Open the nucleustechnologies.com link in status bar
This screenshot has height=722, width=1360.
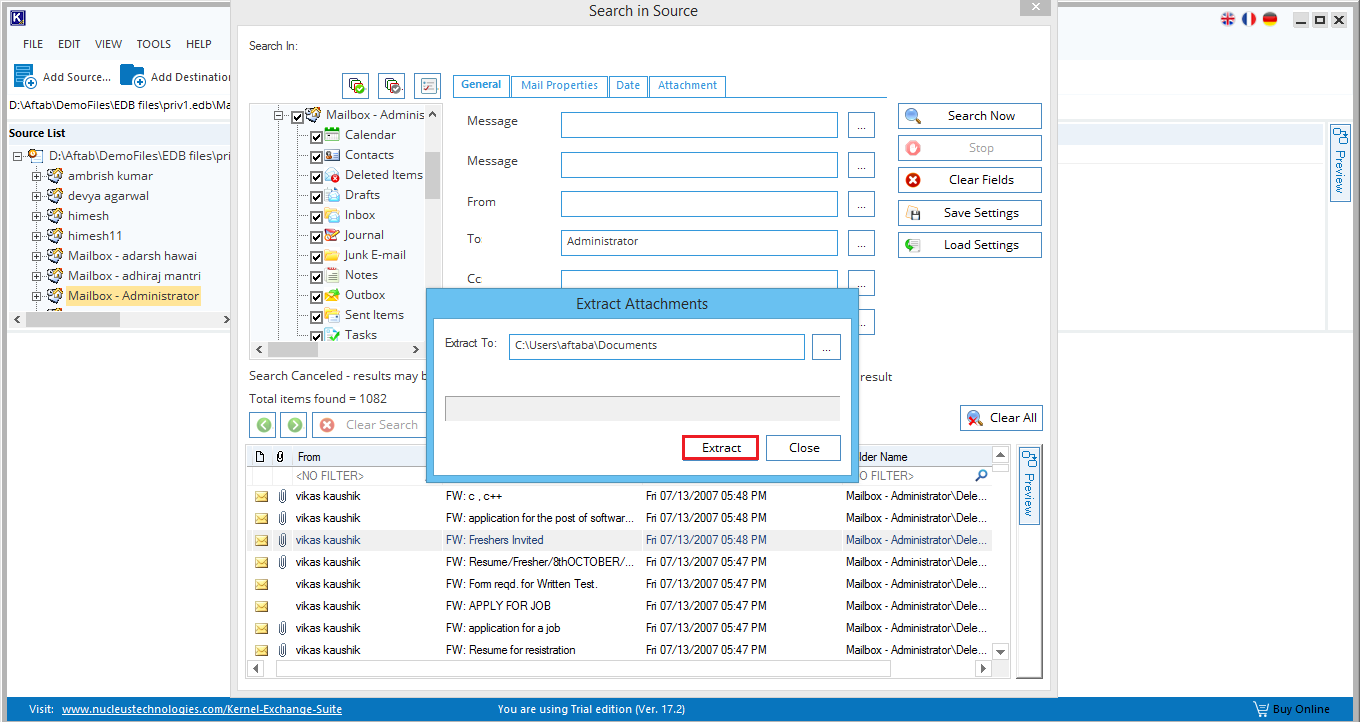pos(202,709)
